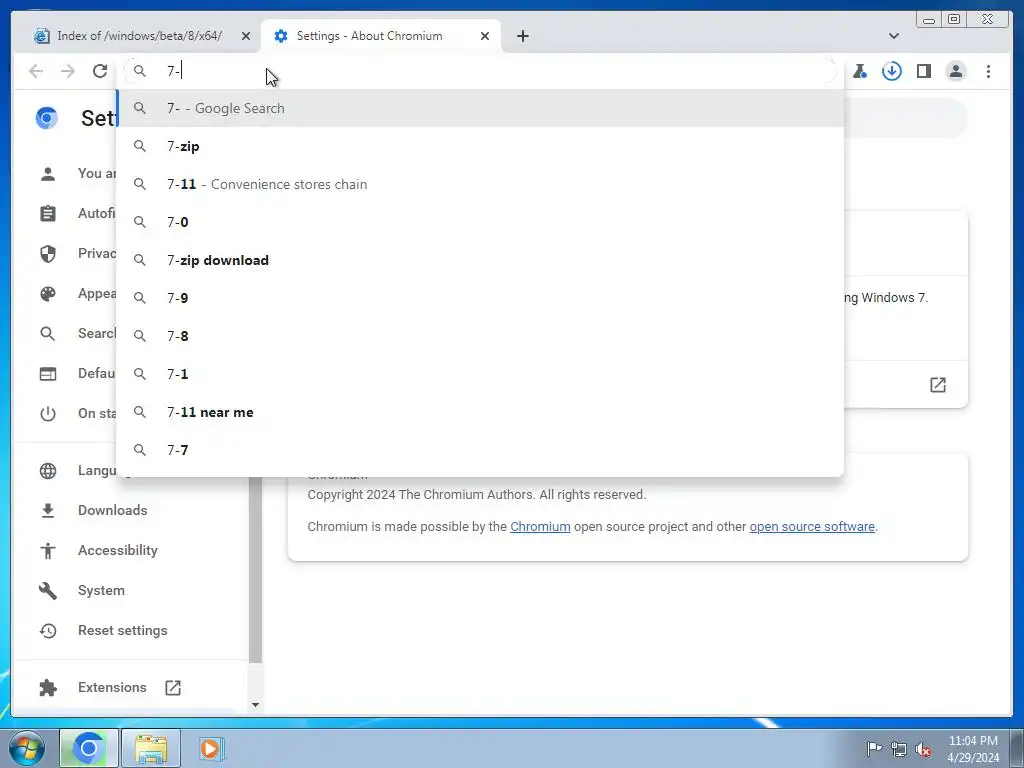Open Autofill clipboard icon in sidebar
Screen dimensions: 1024x768
pos(48,214)
